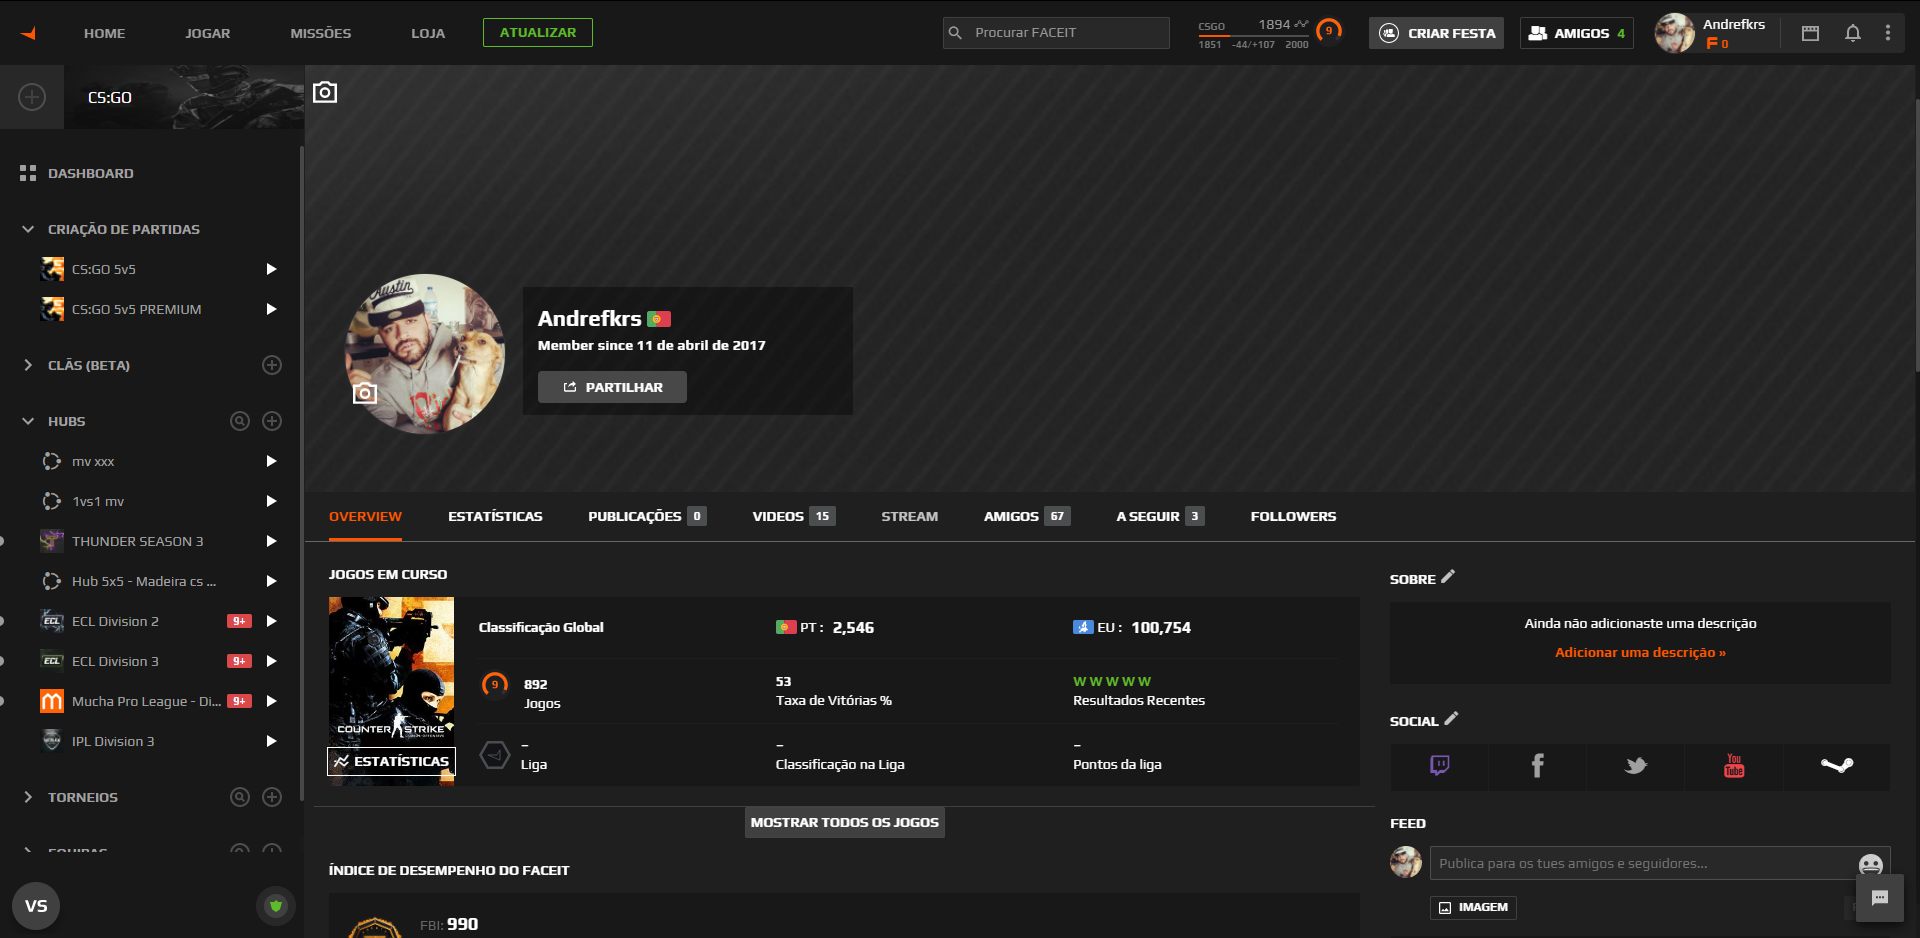The width and height of the screenshot is (1920, 938).
Task: Open Hub 5x5 - Madeira cs hub
Action: point(146,581)
